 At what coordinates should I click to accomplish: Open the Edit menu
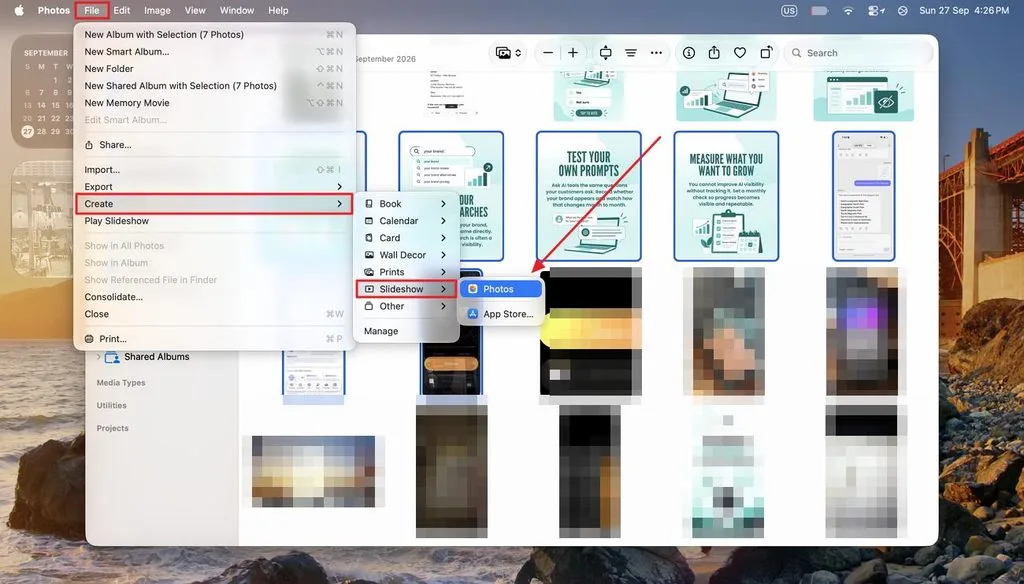121,10
